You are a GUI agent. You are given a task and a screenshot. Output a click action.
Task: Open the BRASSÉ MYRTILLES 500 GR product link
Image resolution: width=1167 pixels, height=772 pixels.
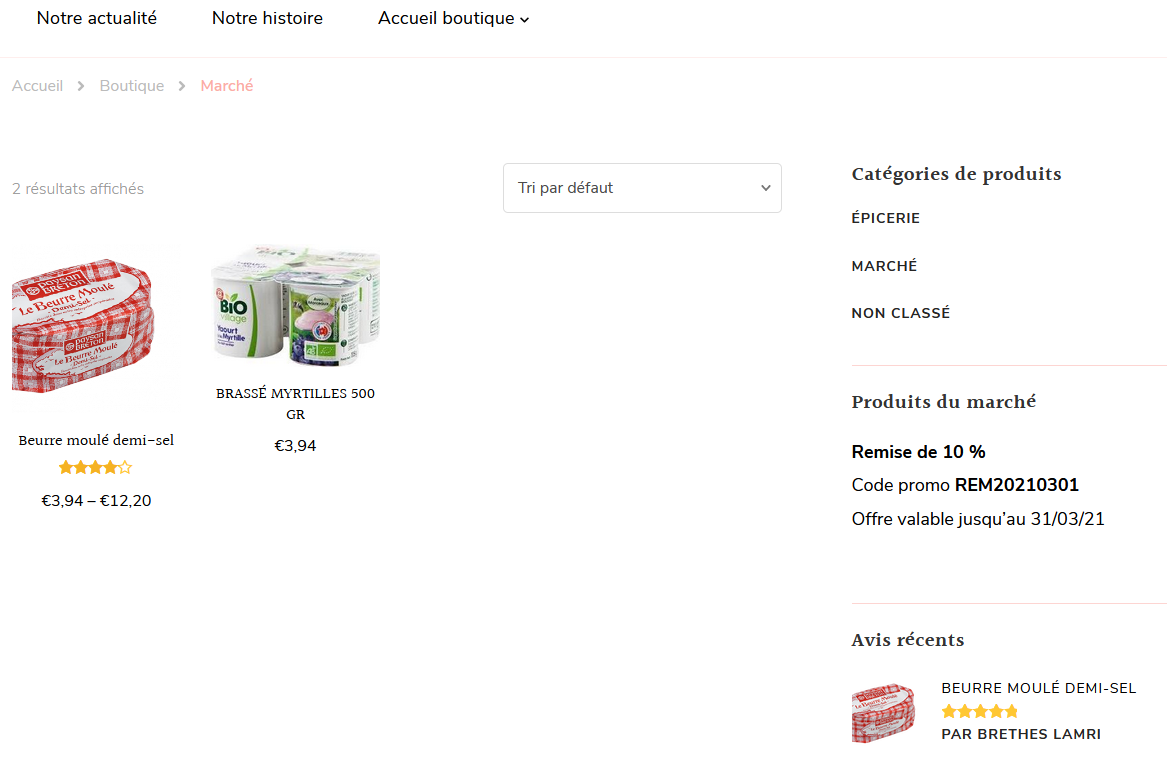295,403
